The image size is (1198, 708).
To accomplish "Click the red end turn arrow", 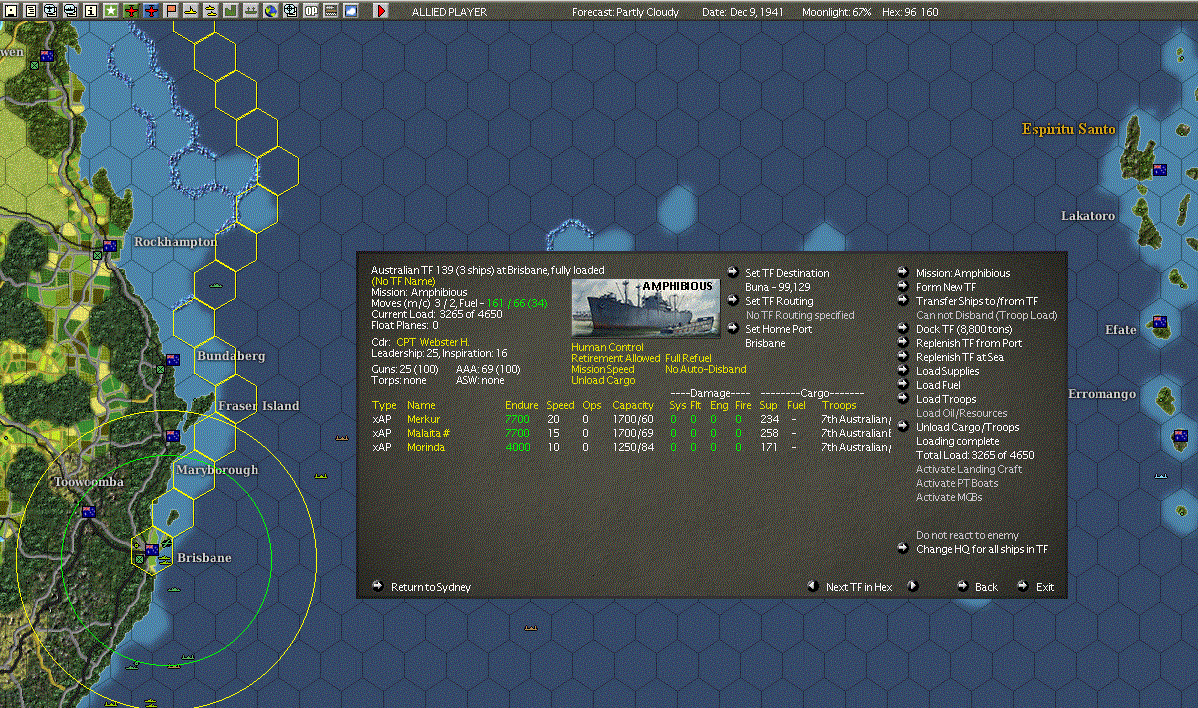I will [380, 11].
